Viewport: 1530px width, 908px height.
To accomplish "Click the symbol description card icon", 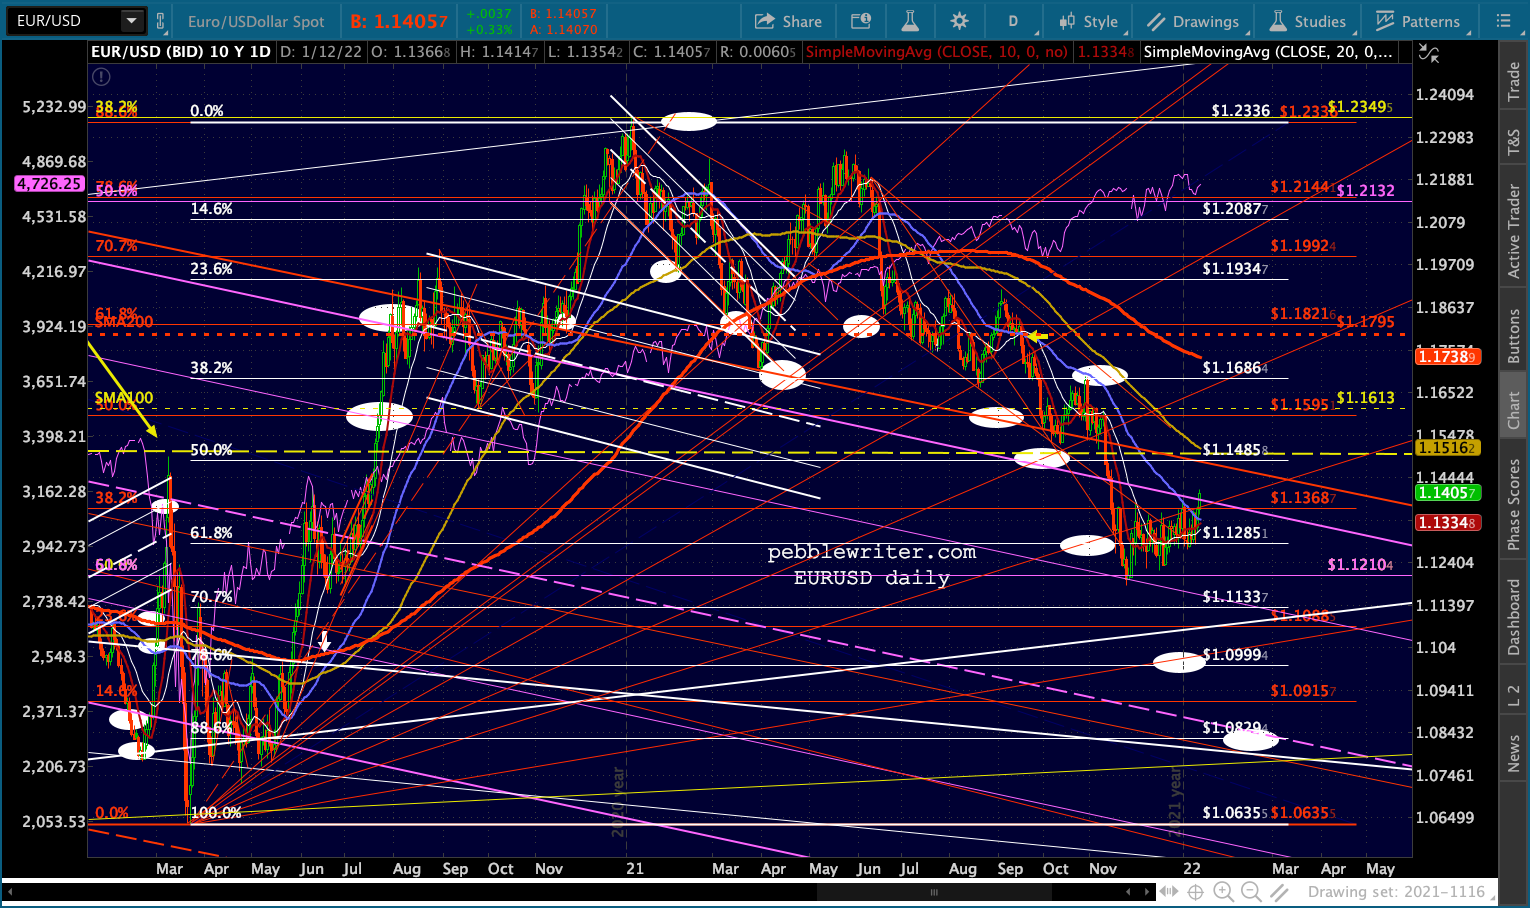I will click(x=860, y=21).
